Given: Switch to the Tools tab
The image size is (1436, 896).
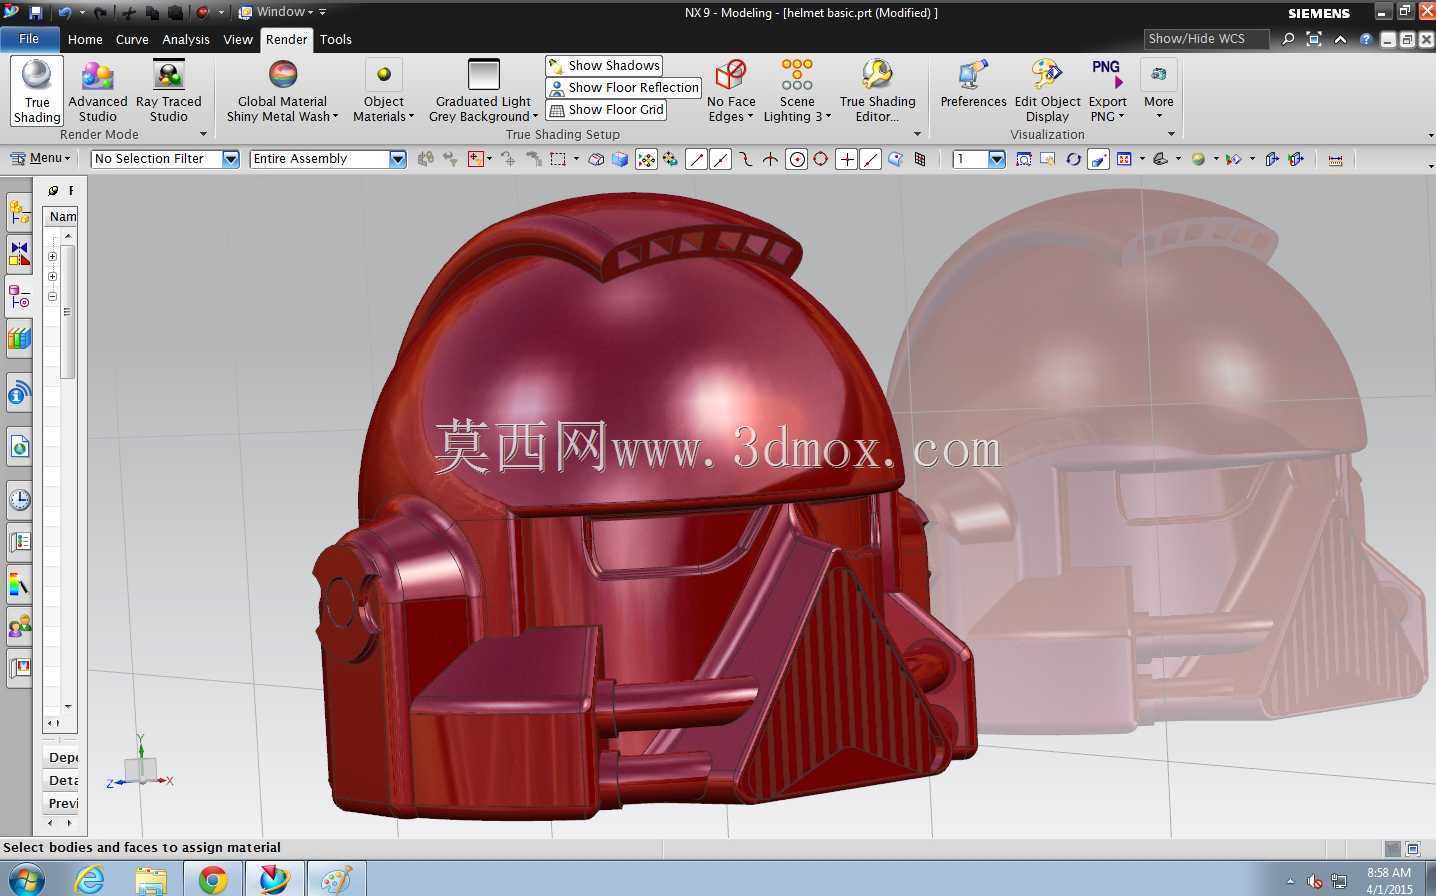Looking at the screenshot, I should [336, 40].
